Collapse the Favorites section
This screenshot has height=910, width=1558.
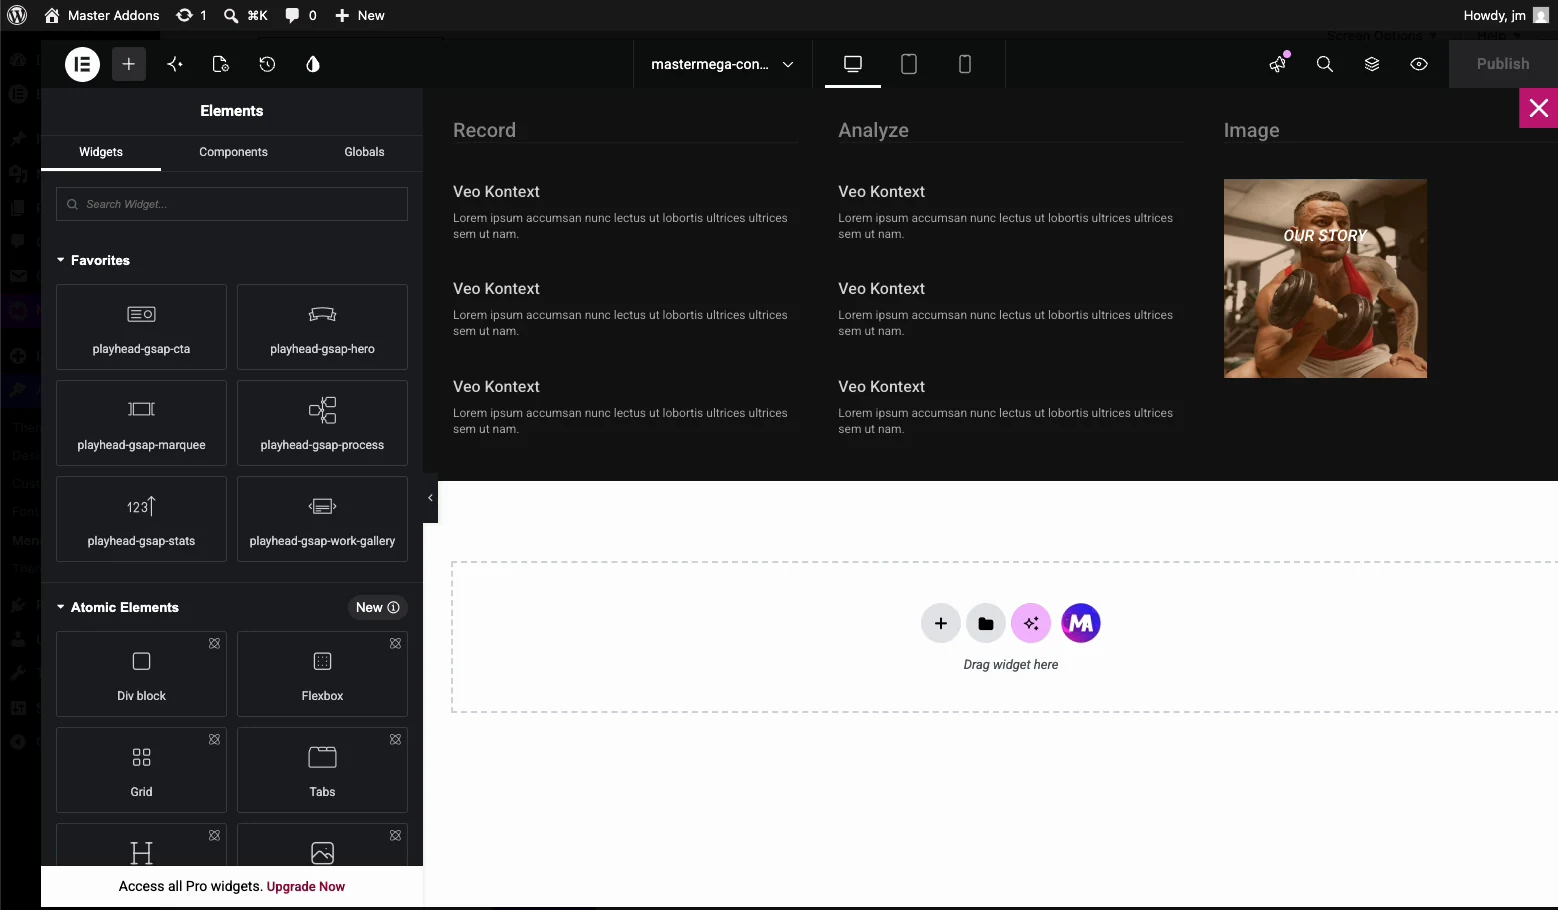point(94,260)
